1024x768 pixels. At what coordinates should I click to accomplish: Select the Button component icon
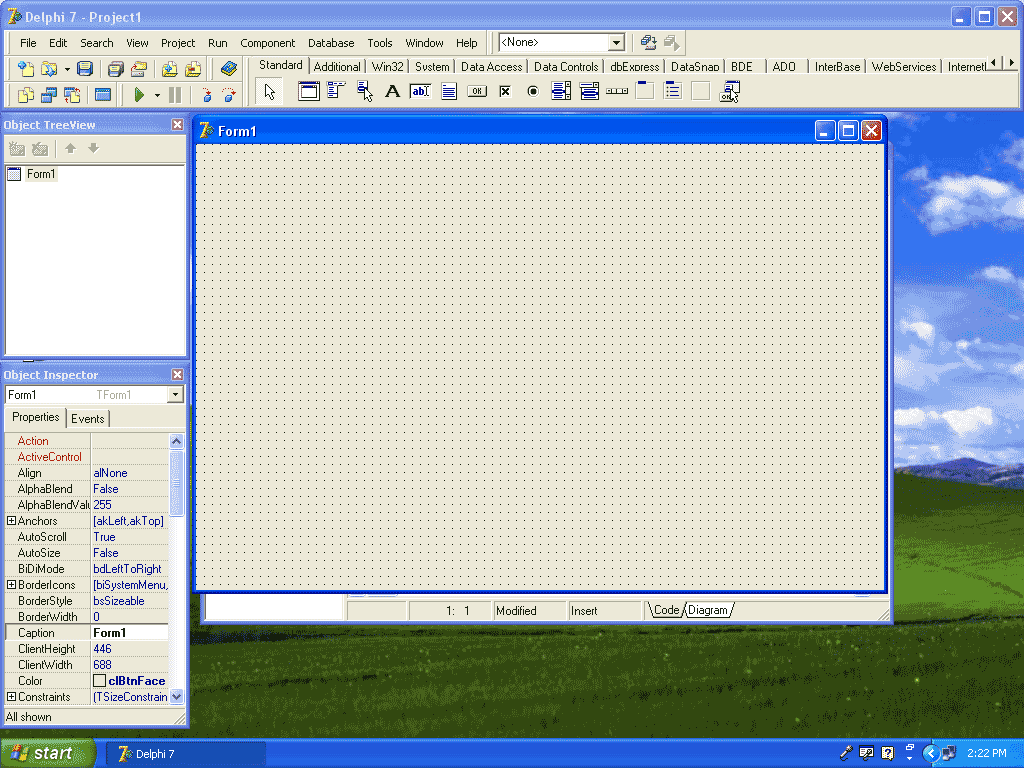pos(477,91)
